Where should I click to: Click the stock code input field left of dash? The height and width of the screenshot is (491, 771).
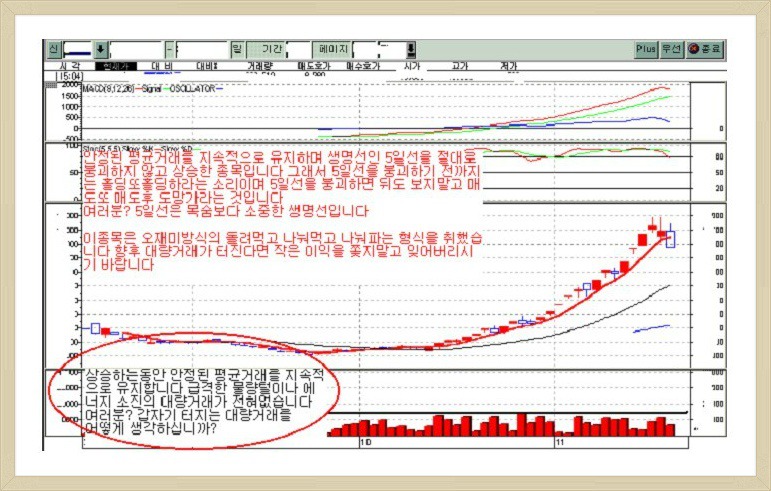[x=136, y=49]
